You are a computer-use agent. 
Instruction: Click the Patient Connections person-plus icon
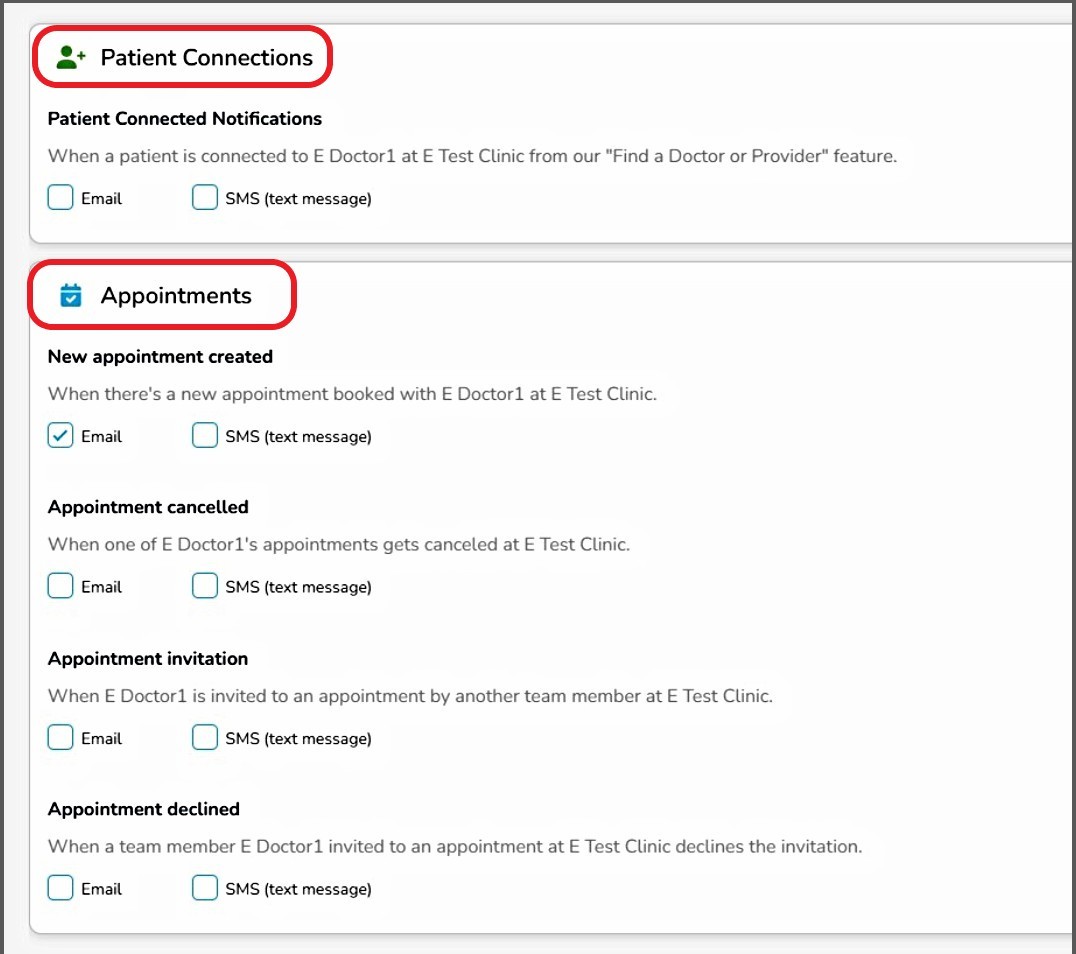pos(71,58)
